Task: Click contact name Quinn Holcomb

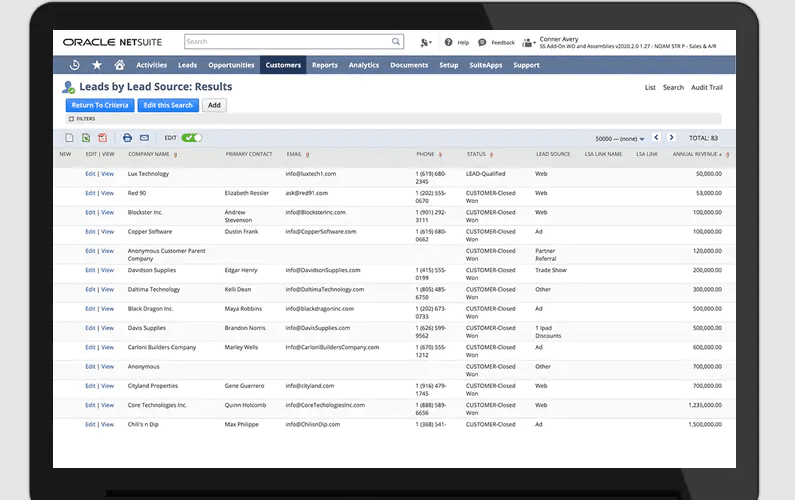Action: 245,405
